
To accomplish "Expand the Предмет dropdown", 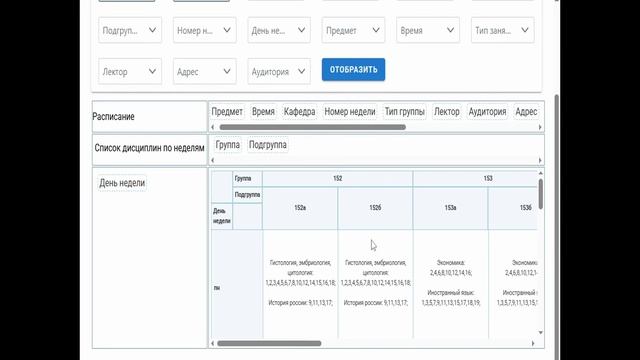I will (353, 30).
